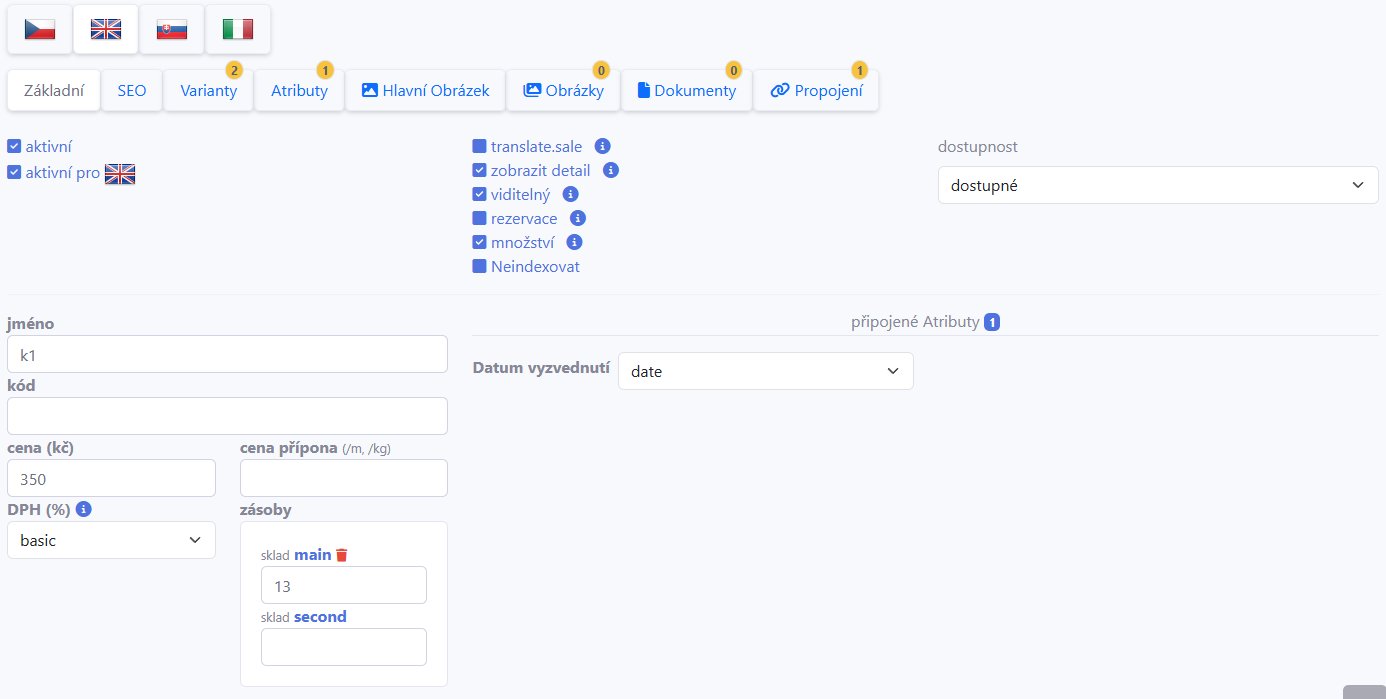
Task: Open the Dokumenty tab
Action: (686, 91)
